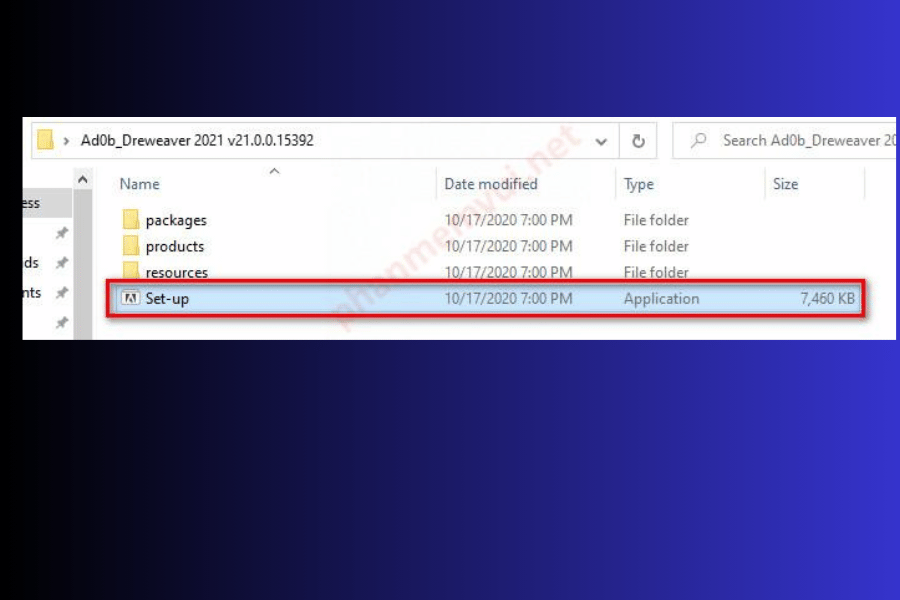Click the resources folder icon
Viewport: 900px width, 600px height.
coord(130,271)
